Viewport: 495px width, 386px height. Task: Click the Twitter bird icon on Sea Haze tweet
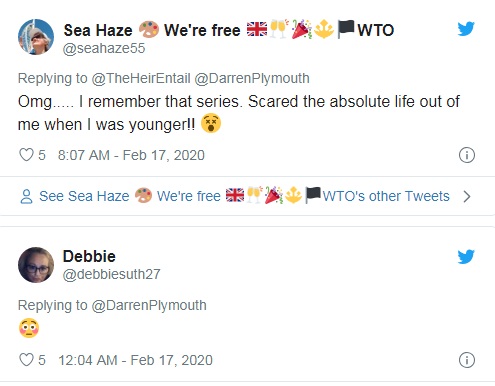(466, 29)
